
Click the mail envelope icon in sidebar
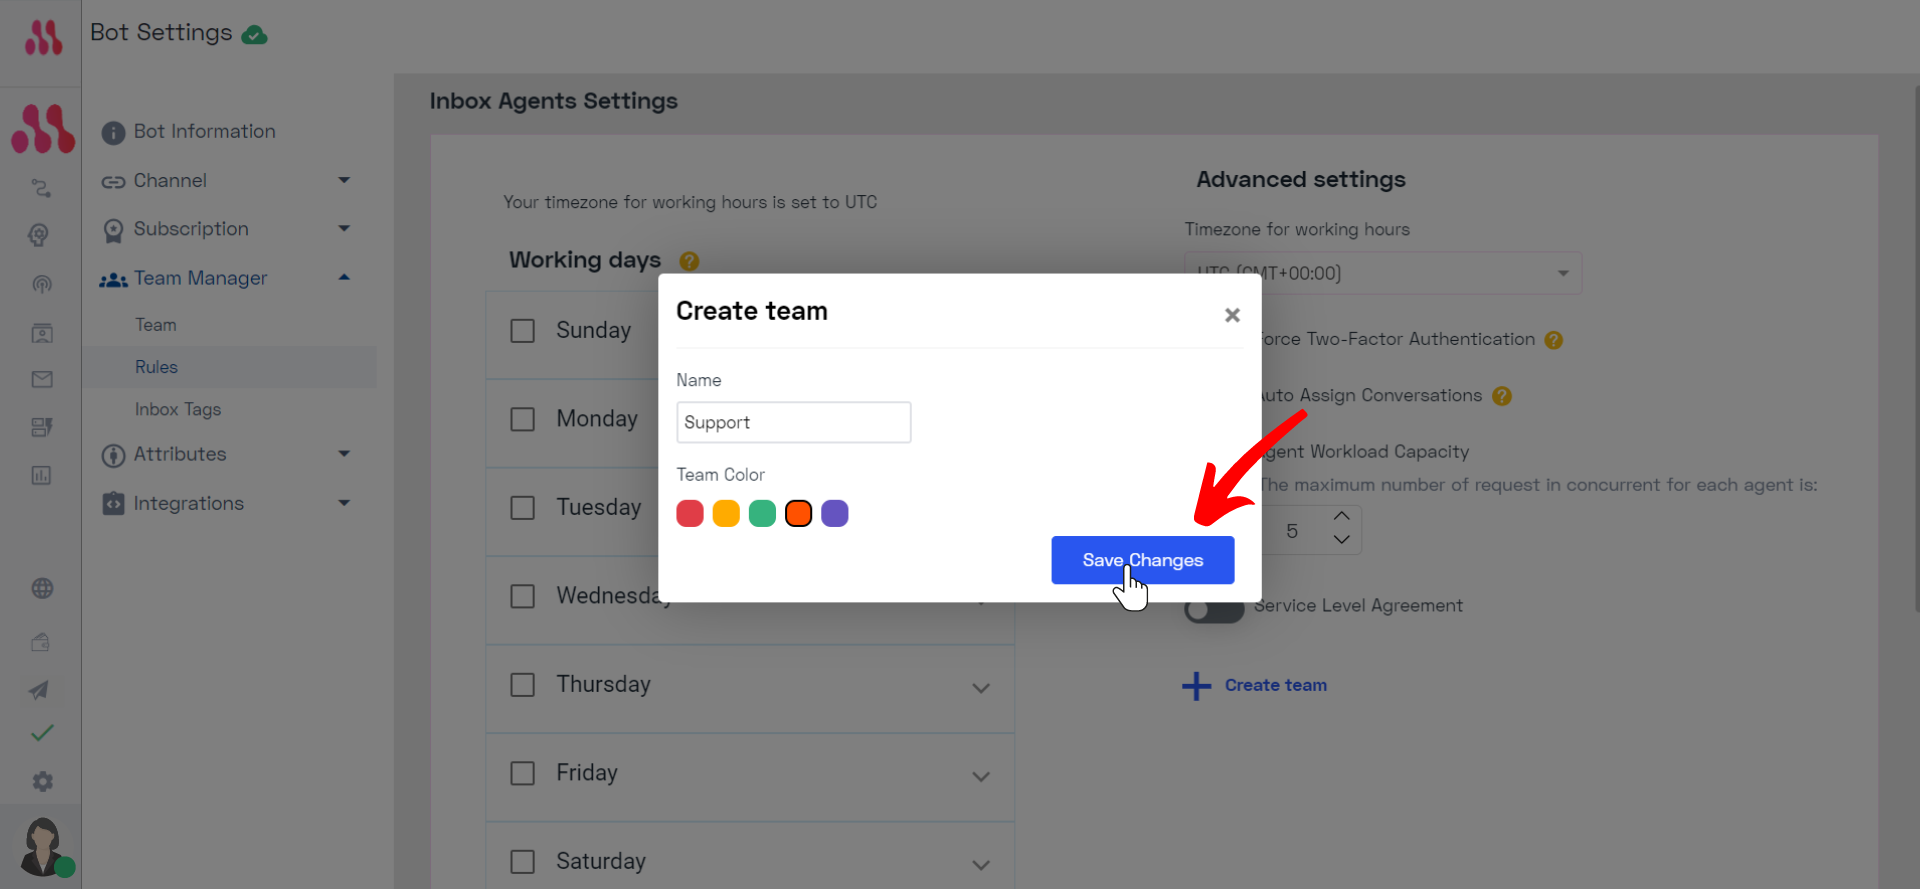42,379
